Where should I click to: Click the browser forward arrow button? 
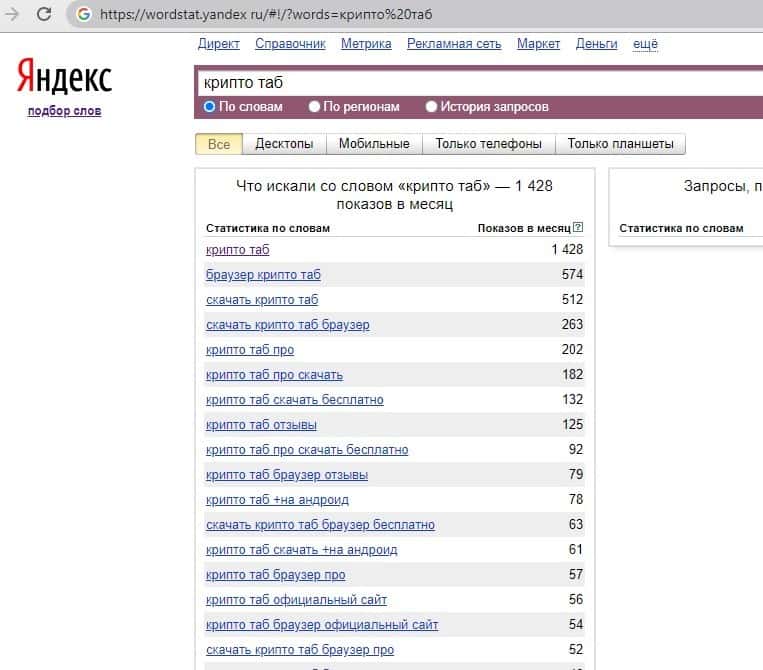(12, 15)
